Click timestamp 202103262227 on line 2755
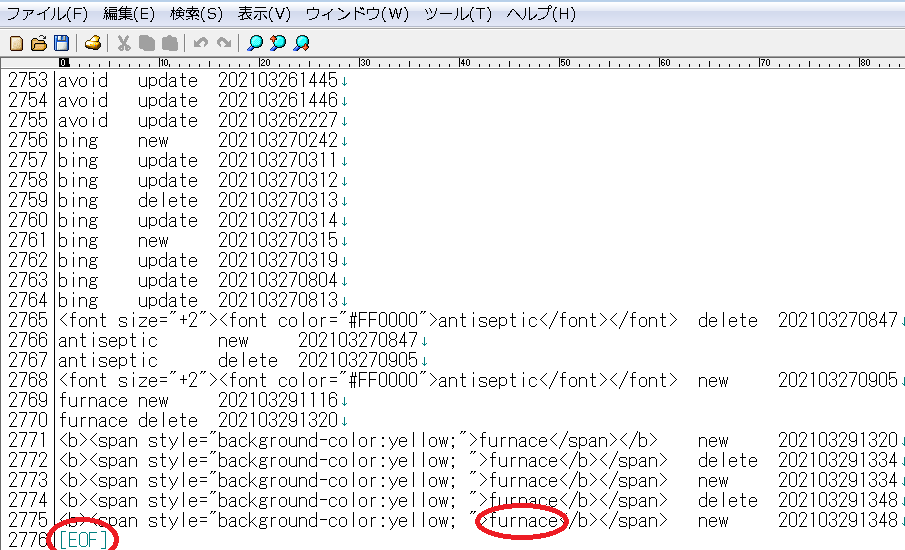Image resolution: width=905 pixels, height=550 pixels. pos(278,120)
